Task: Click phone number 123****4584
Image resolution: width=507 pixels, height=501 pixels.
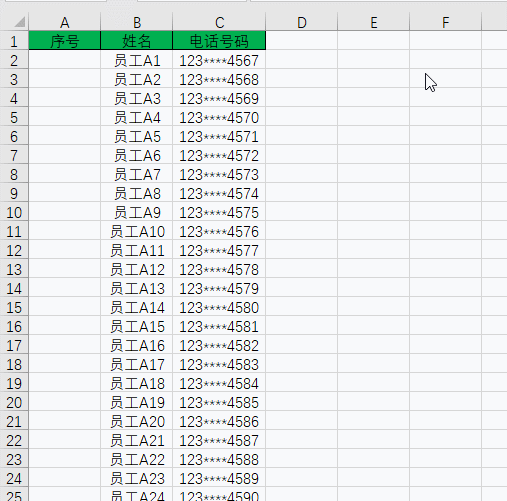Action: coord(219,383)
